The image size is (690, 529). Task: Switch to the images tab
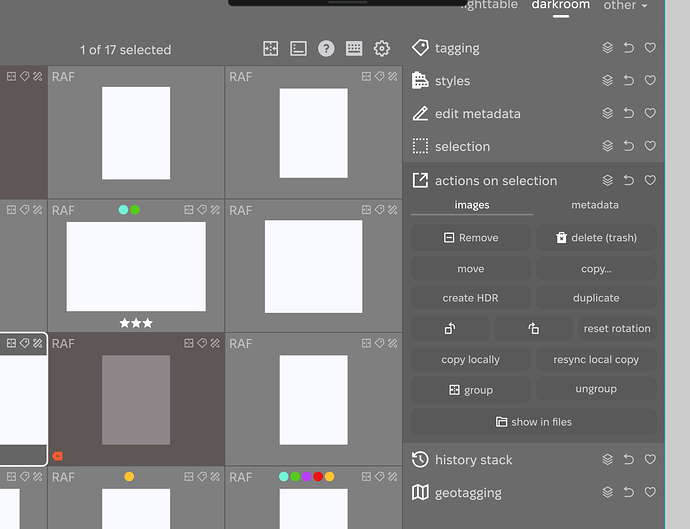click(x=472, y=205)
